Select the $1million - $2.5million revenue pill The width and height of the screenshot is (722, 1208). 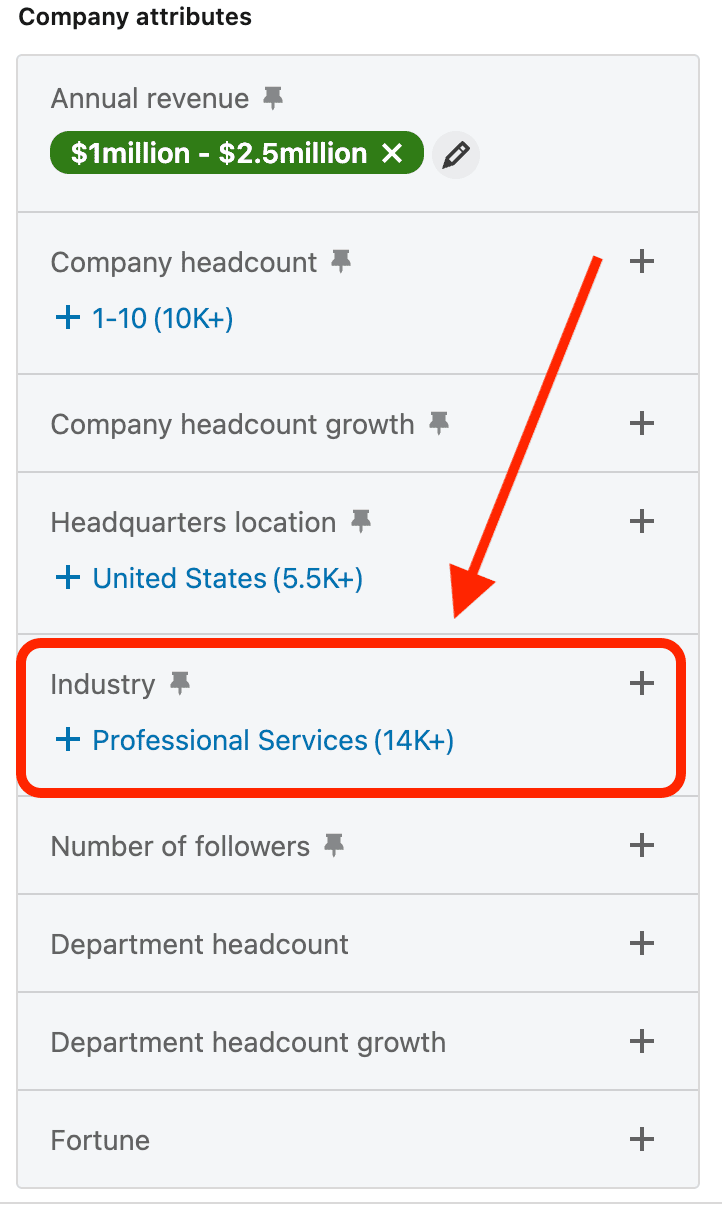click(218, 154)
